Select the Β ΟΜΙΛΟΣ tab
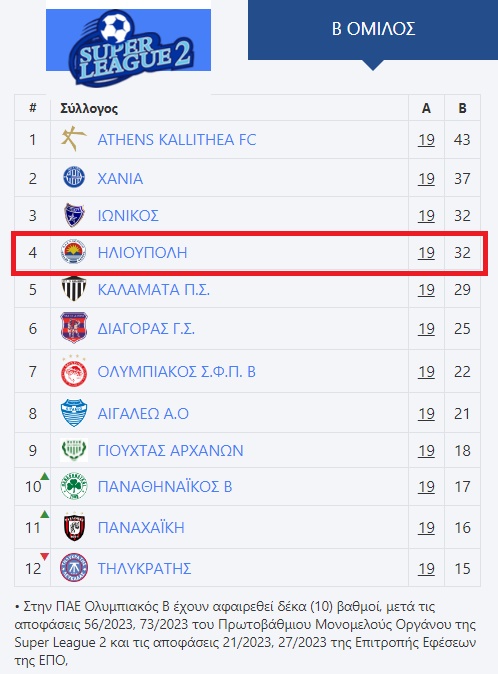498x674 pixels. coord(373,30)
